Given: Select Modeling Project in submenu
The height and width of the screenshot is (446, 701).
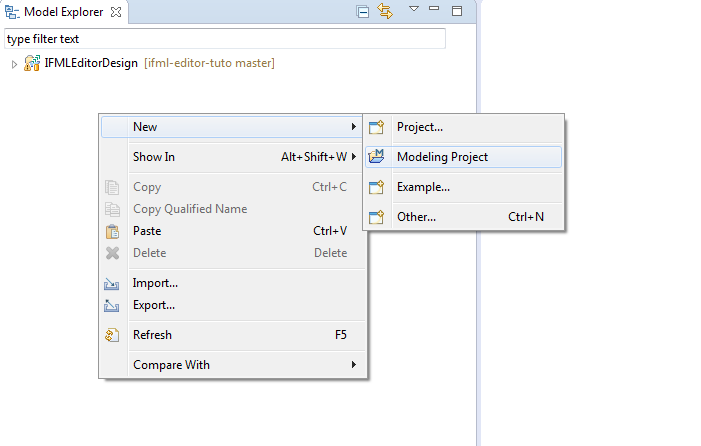Looking at the screenshot, I should click(x=464, y=157).
